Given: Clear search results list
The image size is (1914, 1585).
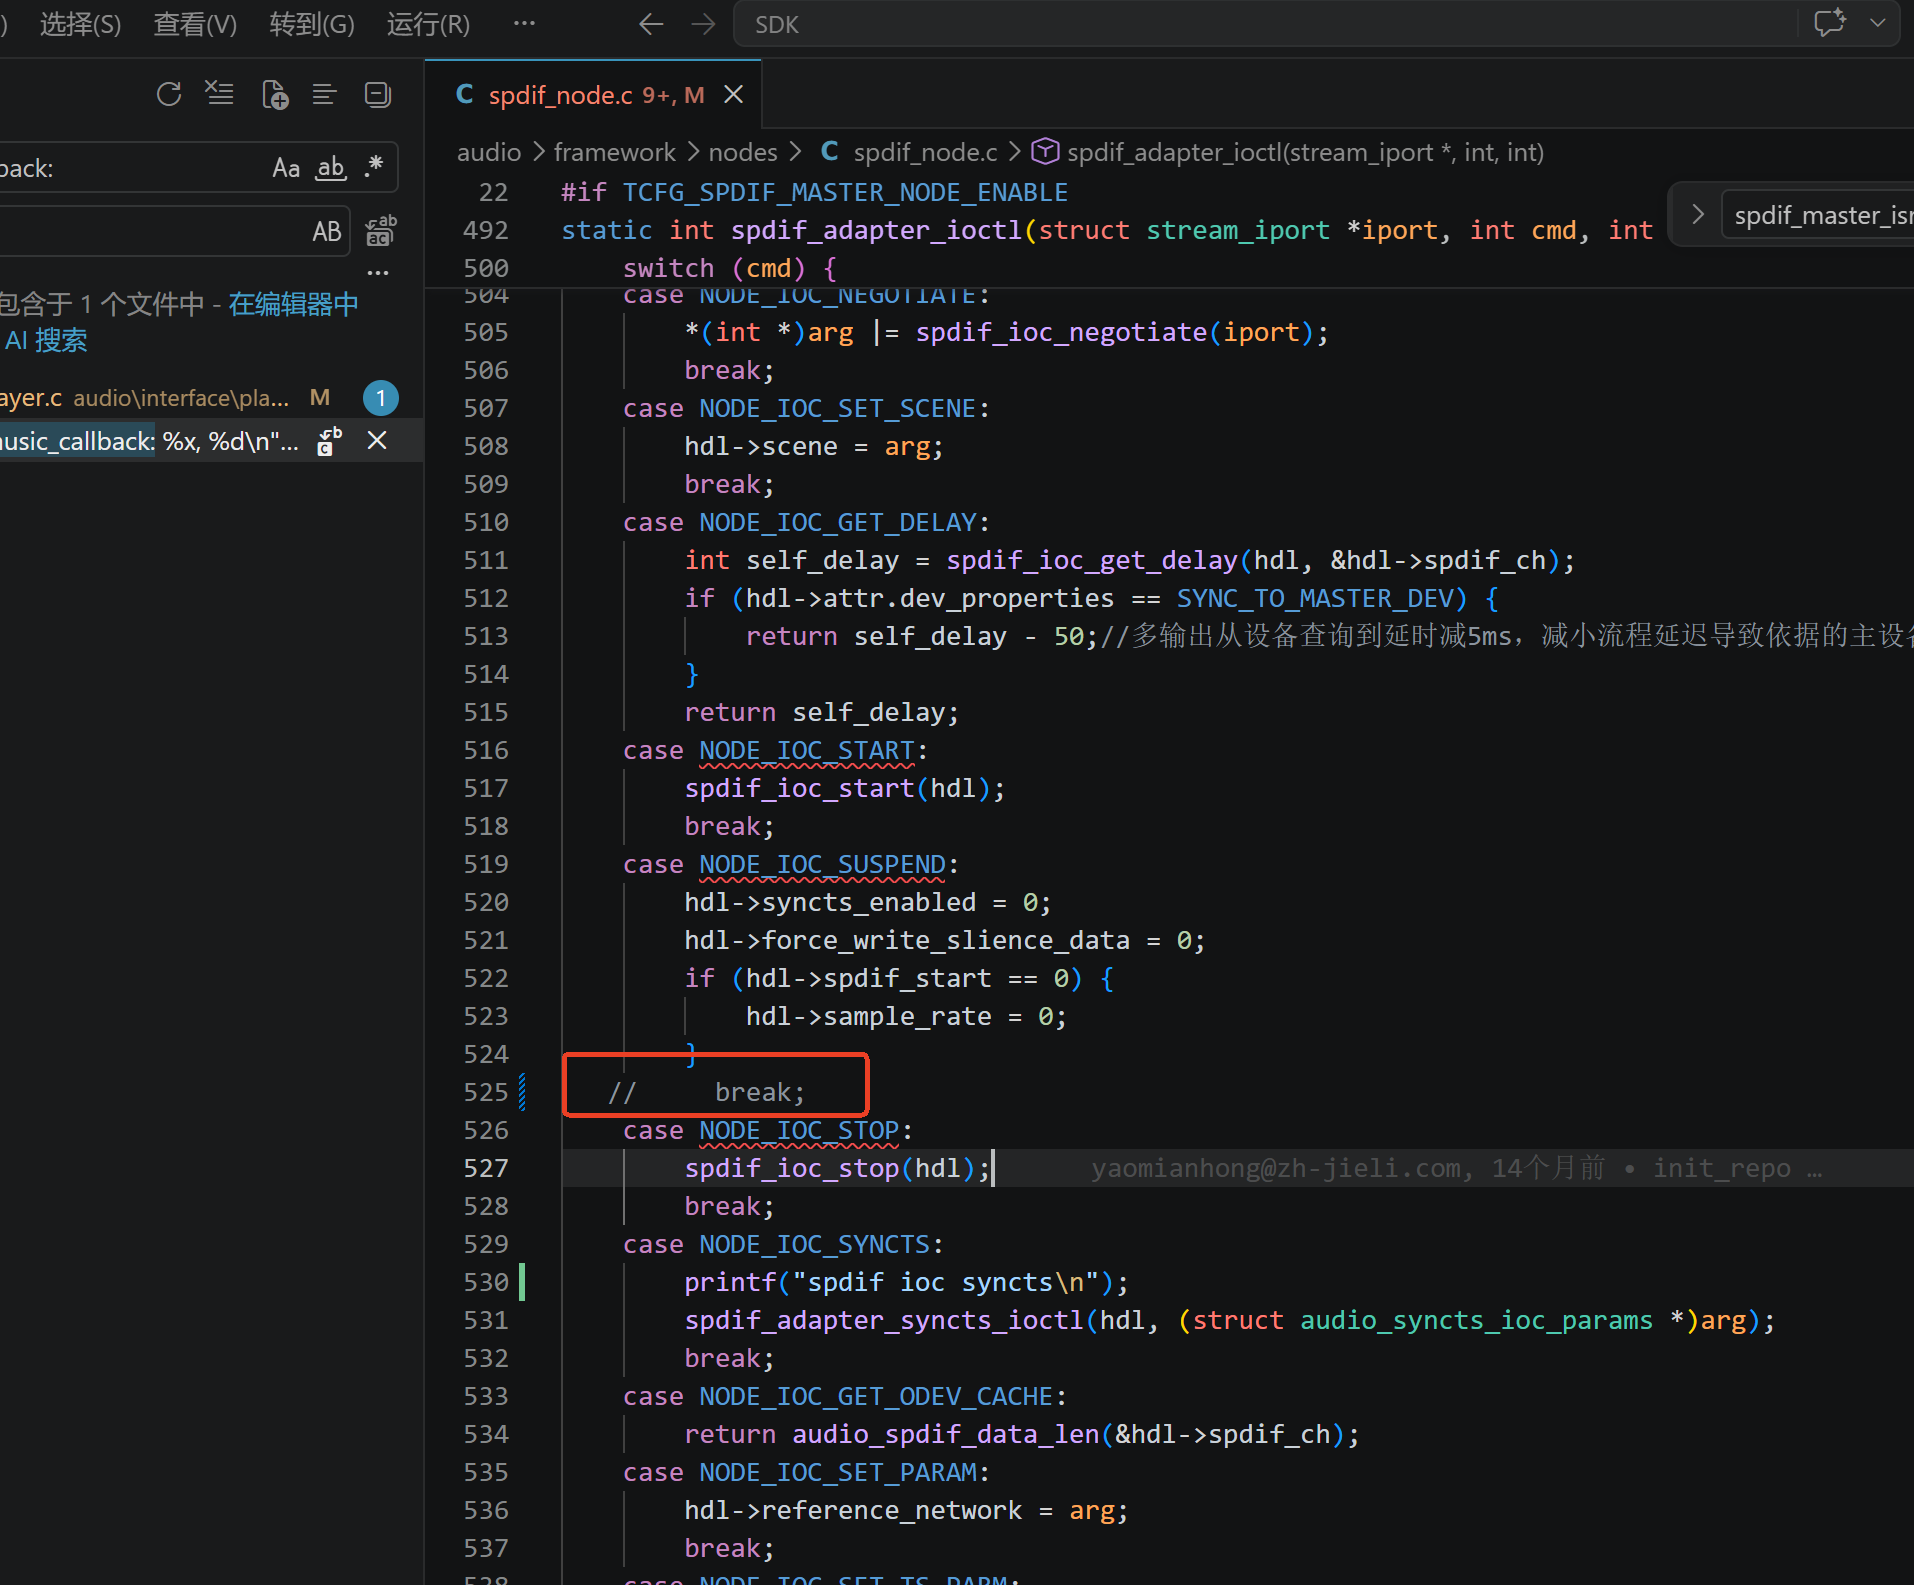Looking at the screenshot, I should [x=219, y=94].
